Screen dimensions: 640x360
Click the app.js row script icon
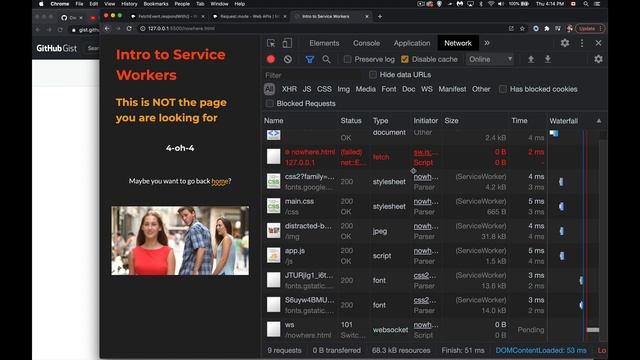click(x=273, y=255)
